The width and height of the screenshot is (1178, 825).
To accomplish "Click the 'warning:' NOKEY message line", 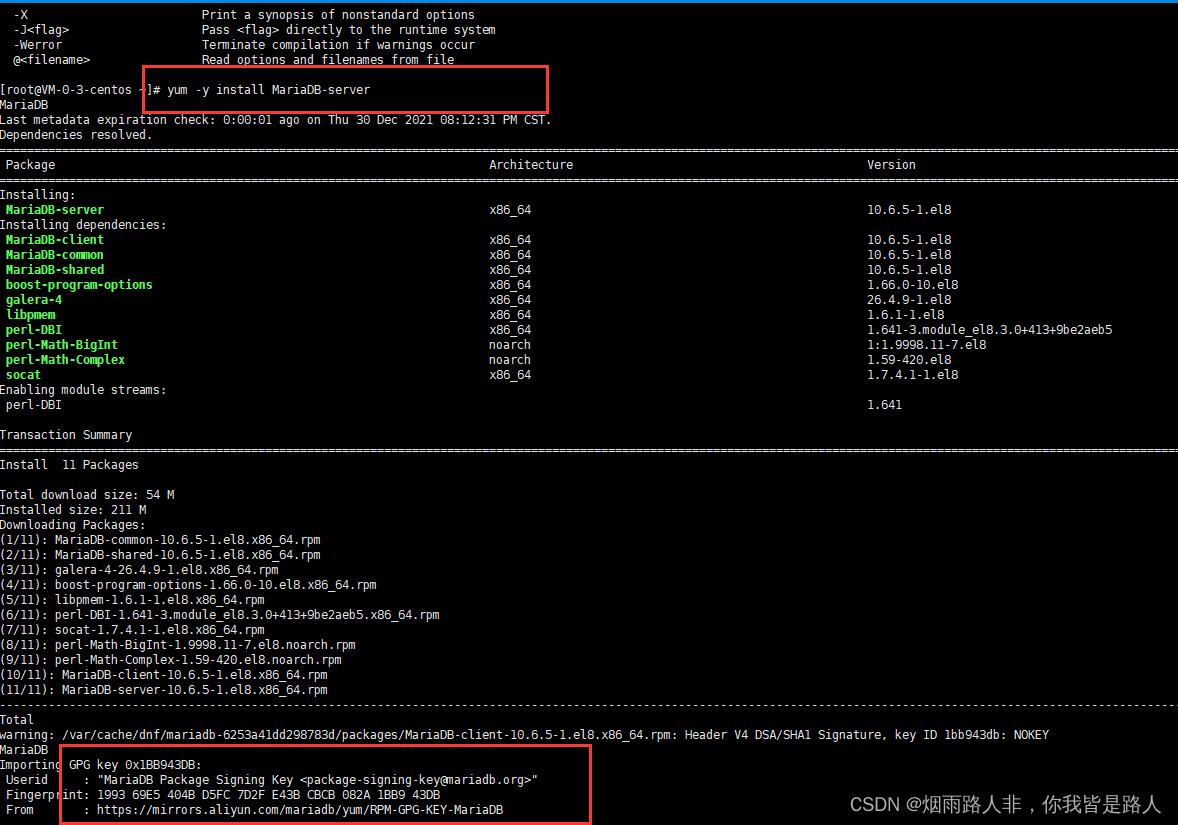I will point(524,735).
